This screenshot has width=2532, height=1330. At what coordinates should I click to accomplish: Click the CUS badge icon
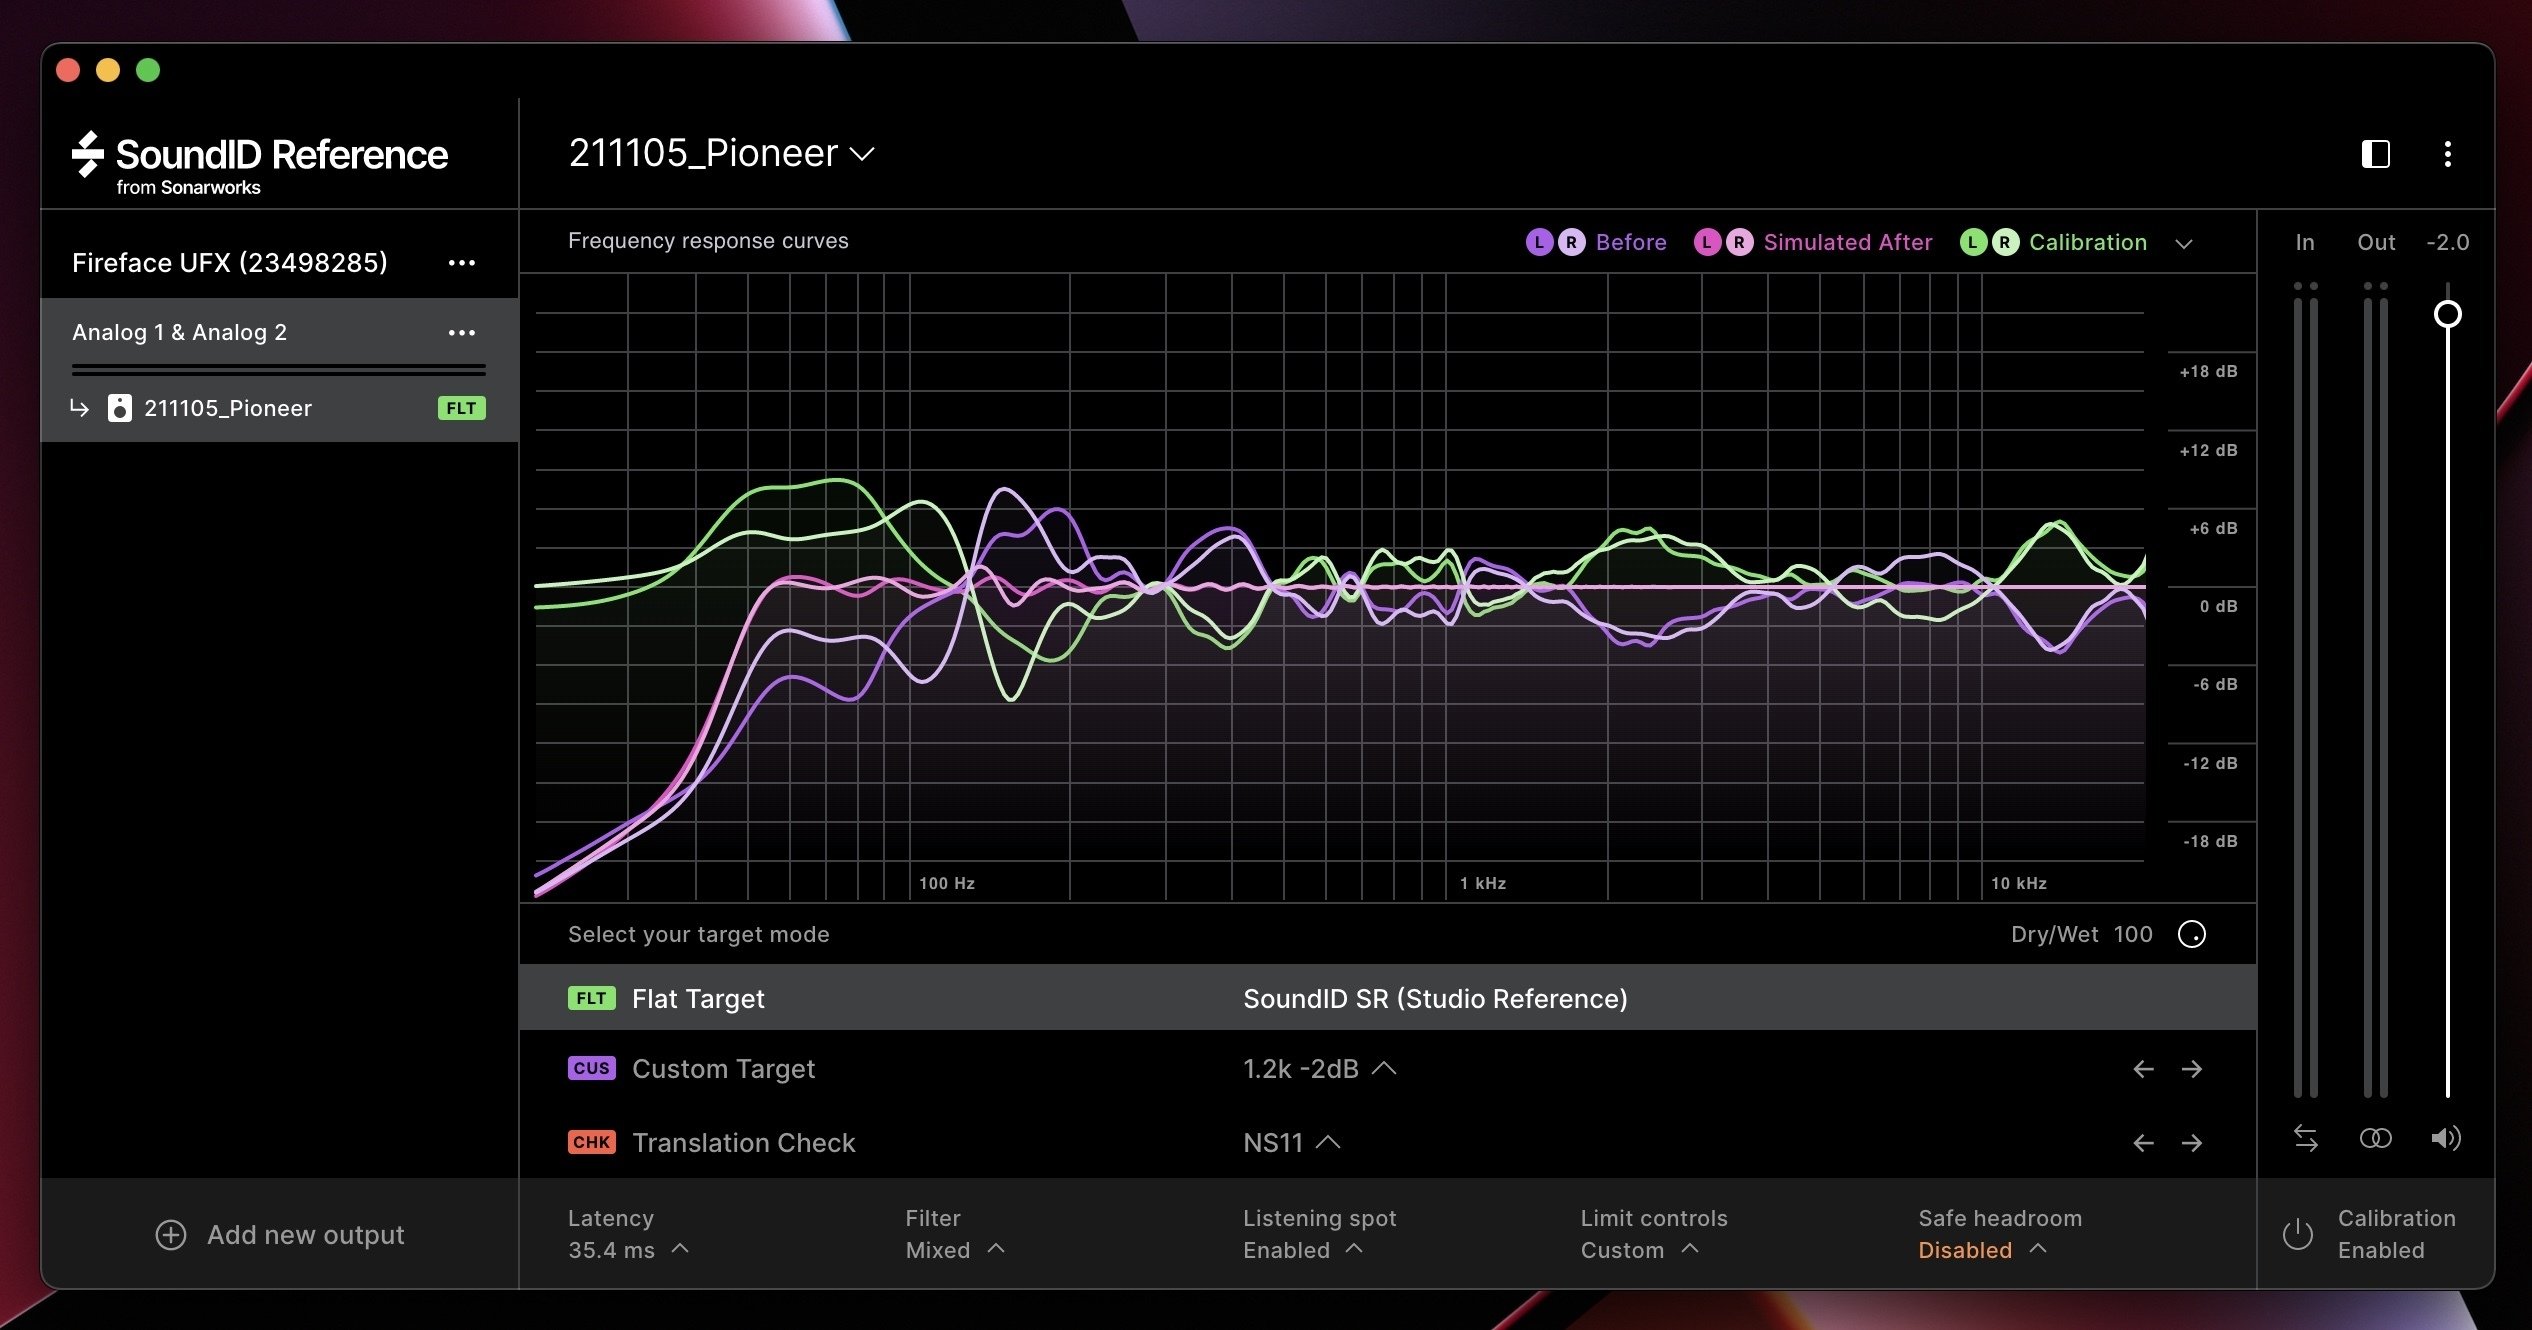(x=592, y=1068)
